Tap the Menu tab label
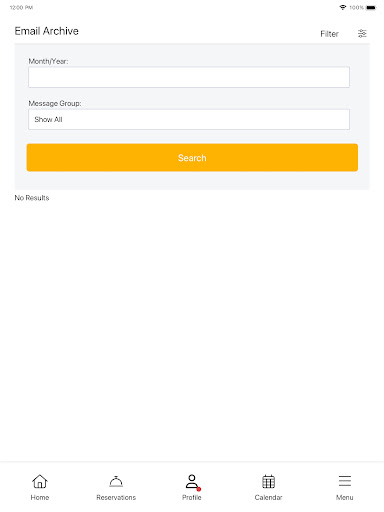 tap(345, 497)
